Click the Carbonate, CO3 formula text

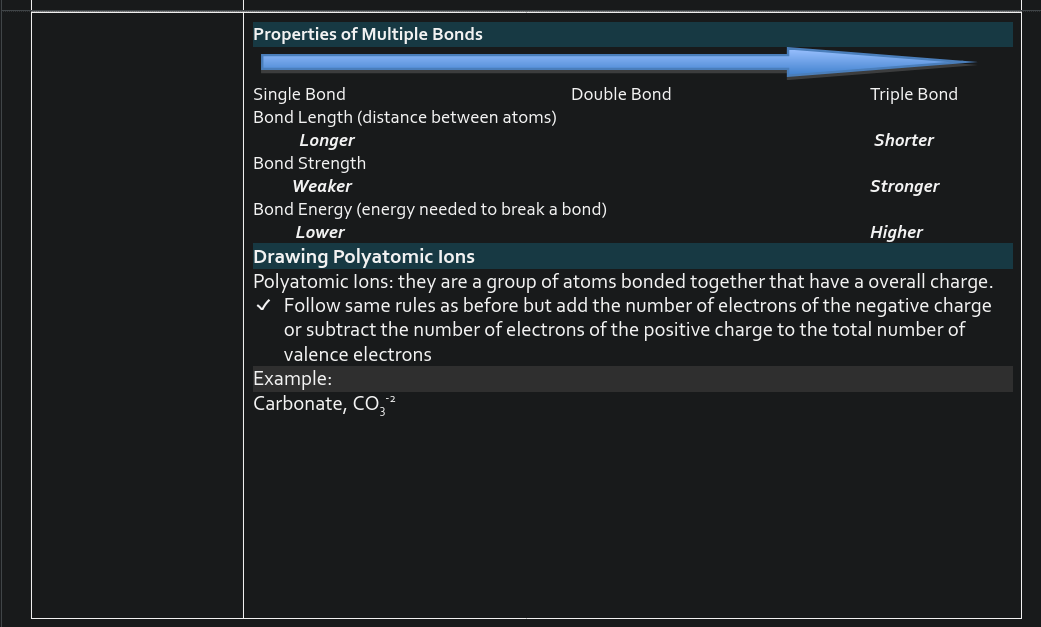tap(320, 404)
